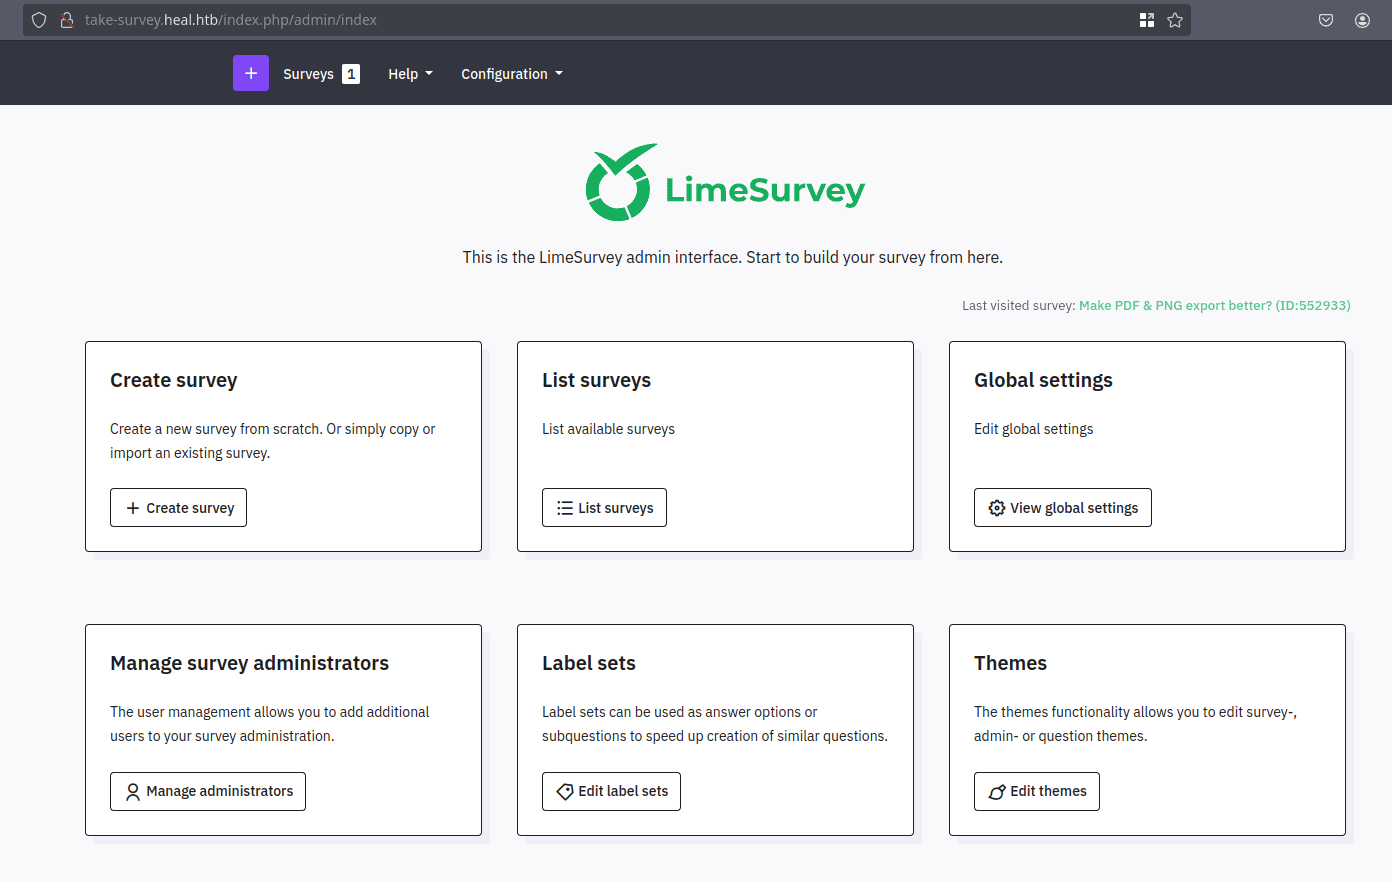Screen dimensions: 1392x882
Task: Open the Firefox account profile icon
Action: tap(1362, 20)
